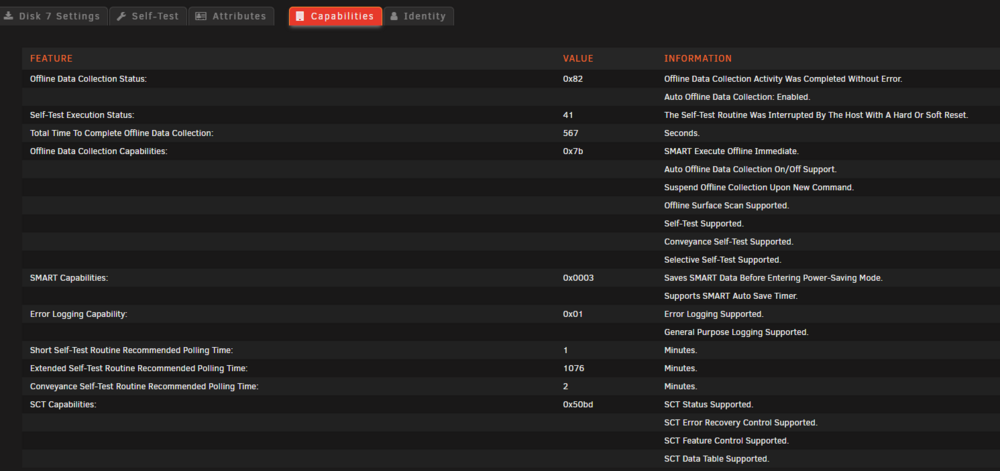Open the Disk 7 Settings tab
1000x471 pixels.
click(x=53, y=16)
